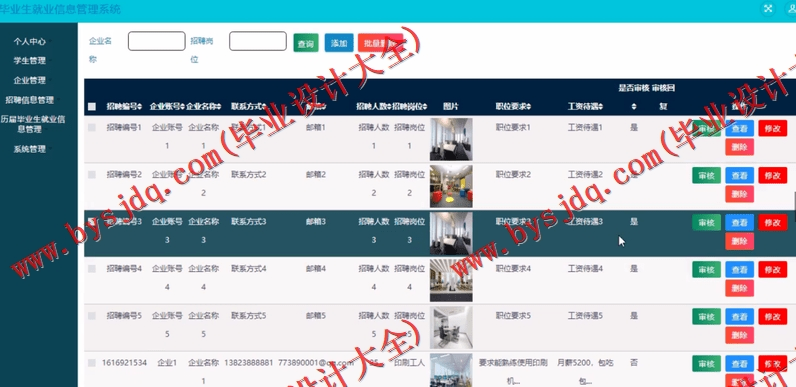Click 修改 button for 招聘编号1 row
Screen dimensions: 796x387
(773, 128)
